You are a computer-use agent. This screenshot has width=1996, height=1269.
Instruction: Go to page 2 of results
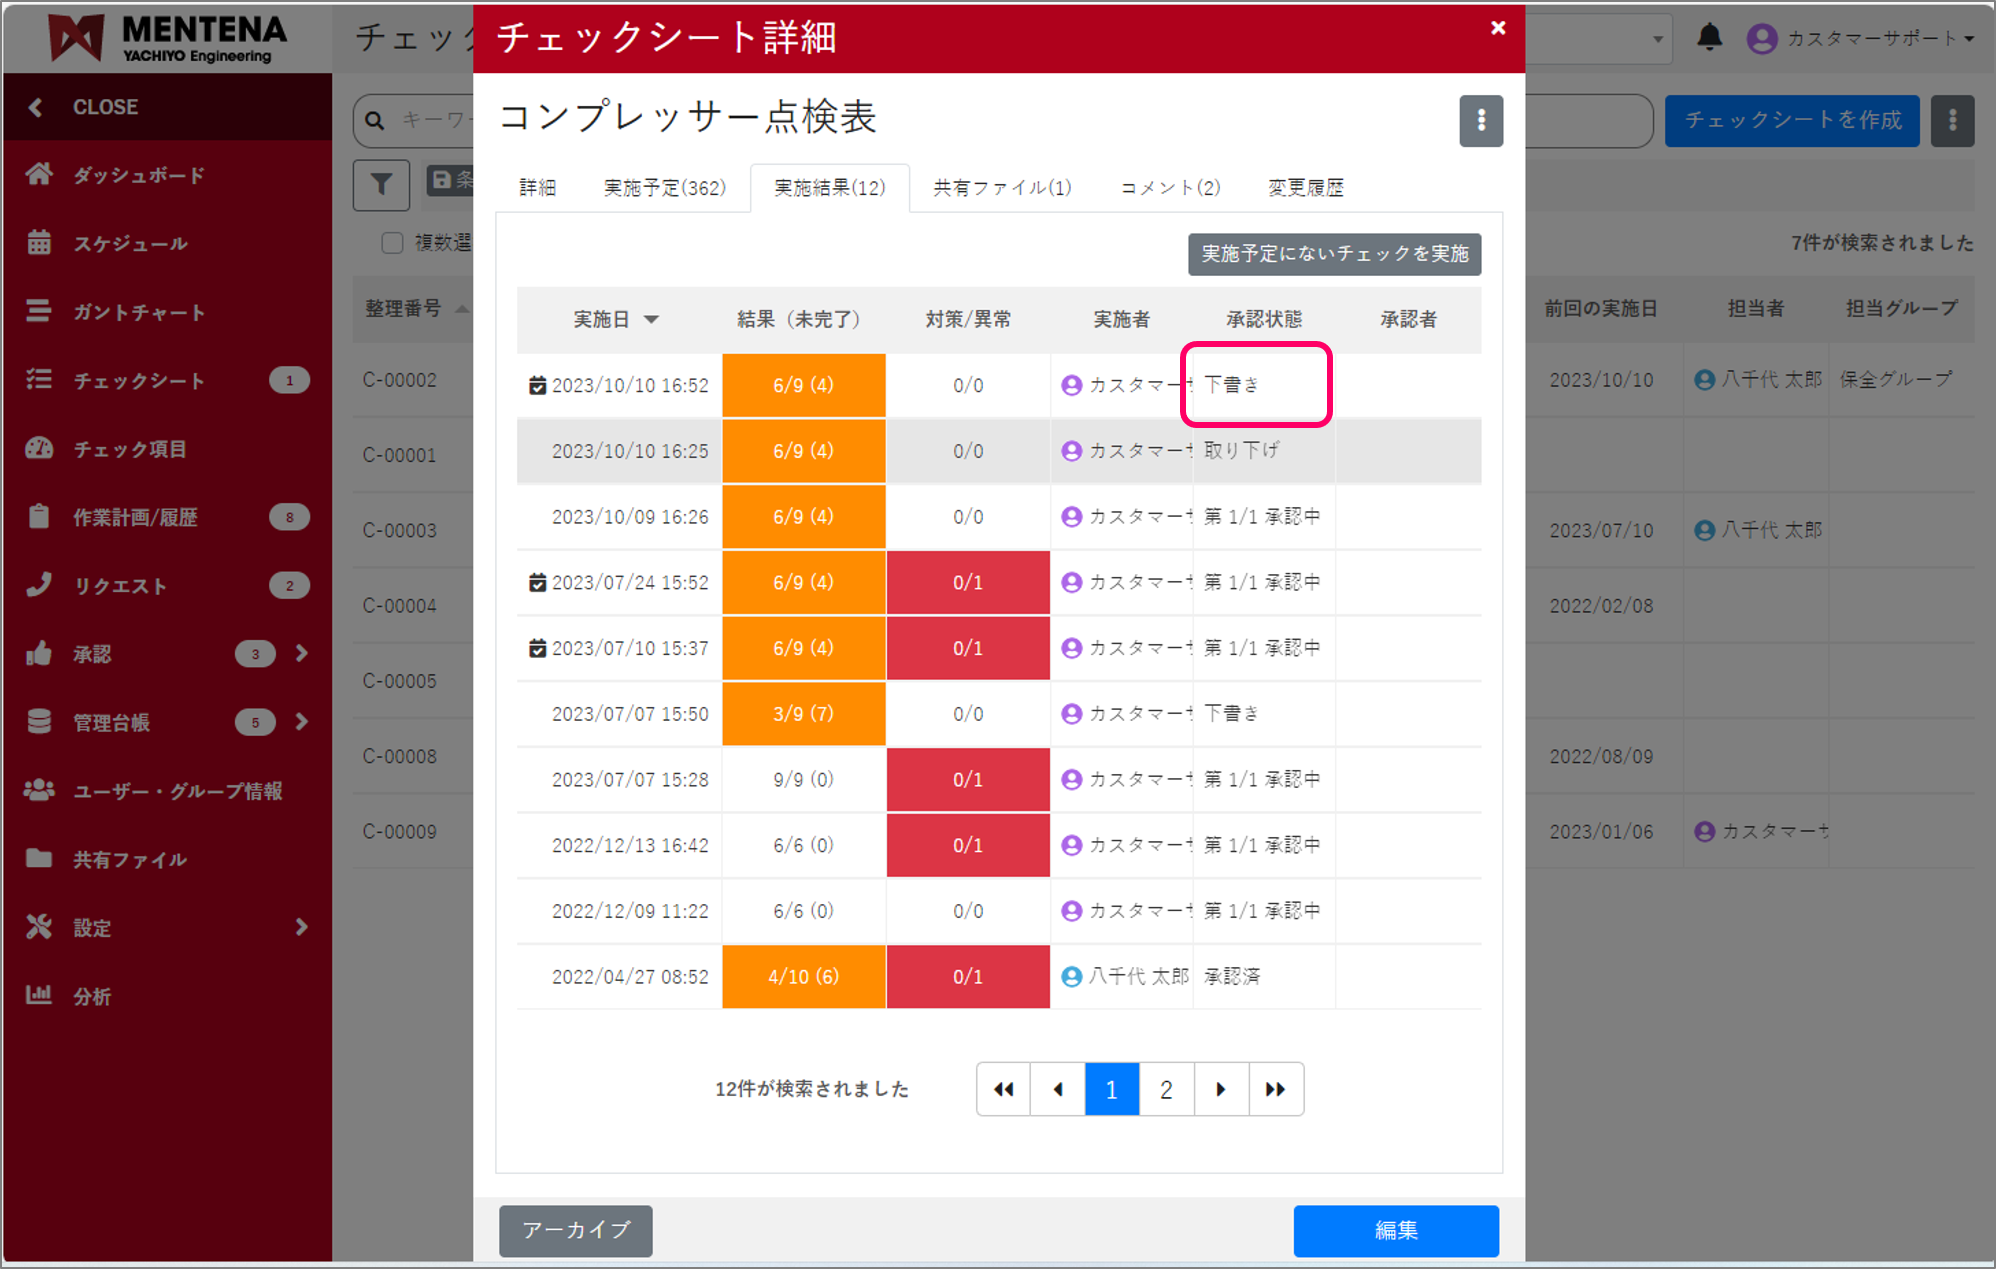(1166, 1089)
